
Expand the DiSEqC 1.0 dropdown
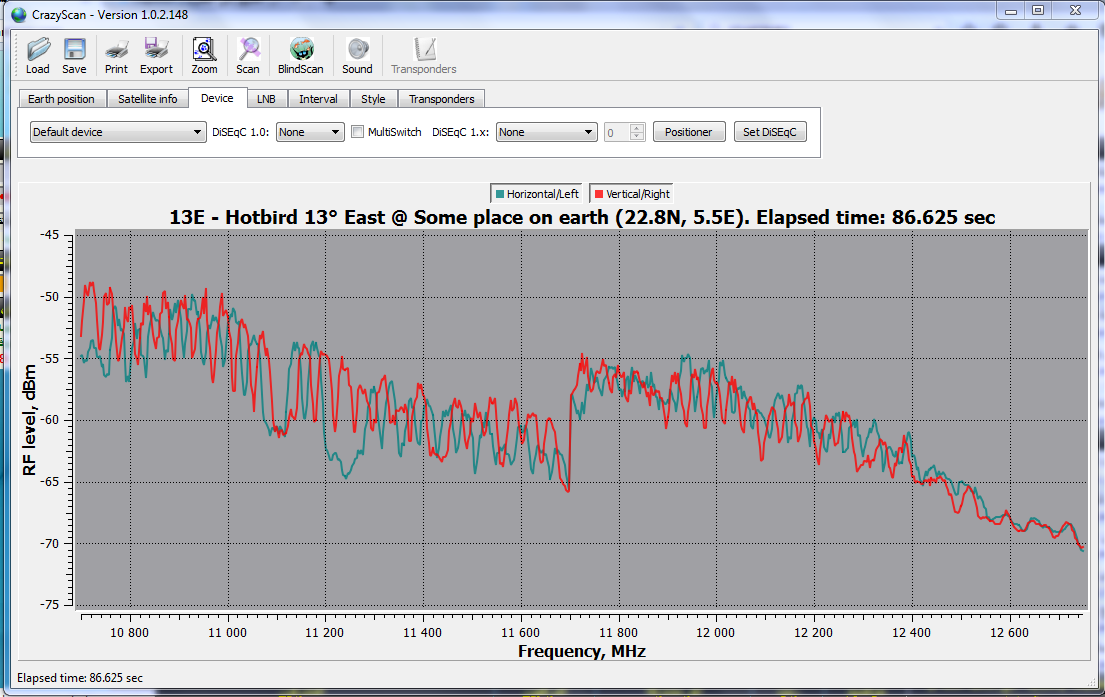310,132
